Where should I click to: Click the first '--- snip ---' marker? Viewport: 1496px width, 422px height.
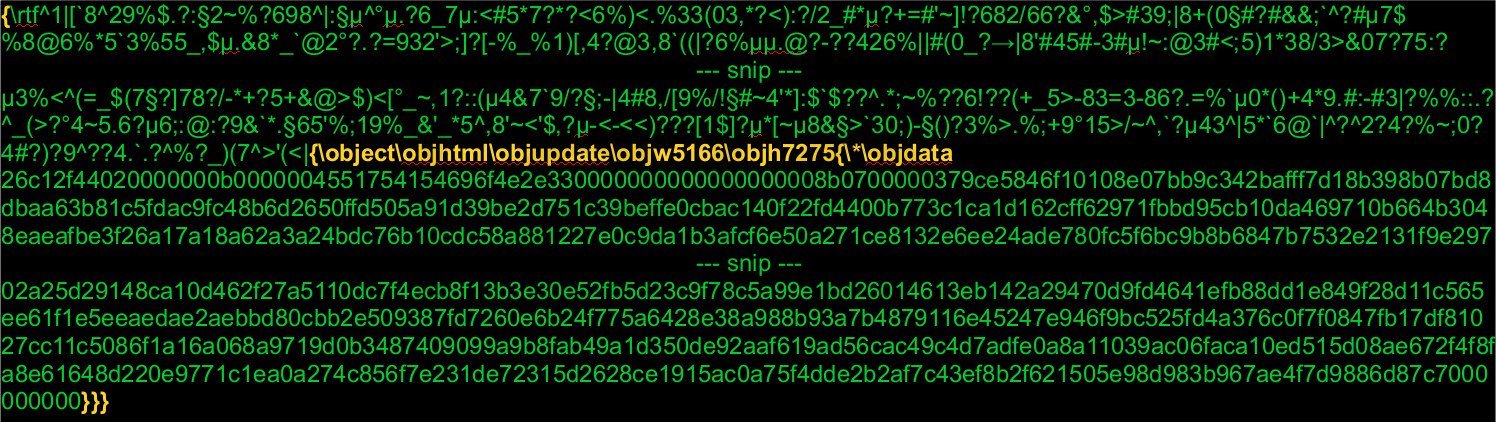(x=748, y=73)
